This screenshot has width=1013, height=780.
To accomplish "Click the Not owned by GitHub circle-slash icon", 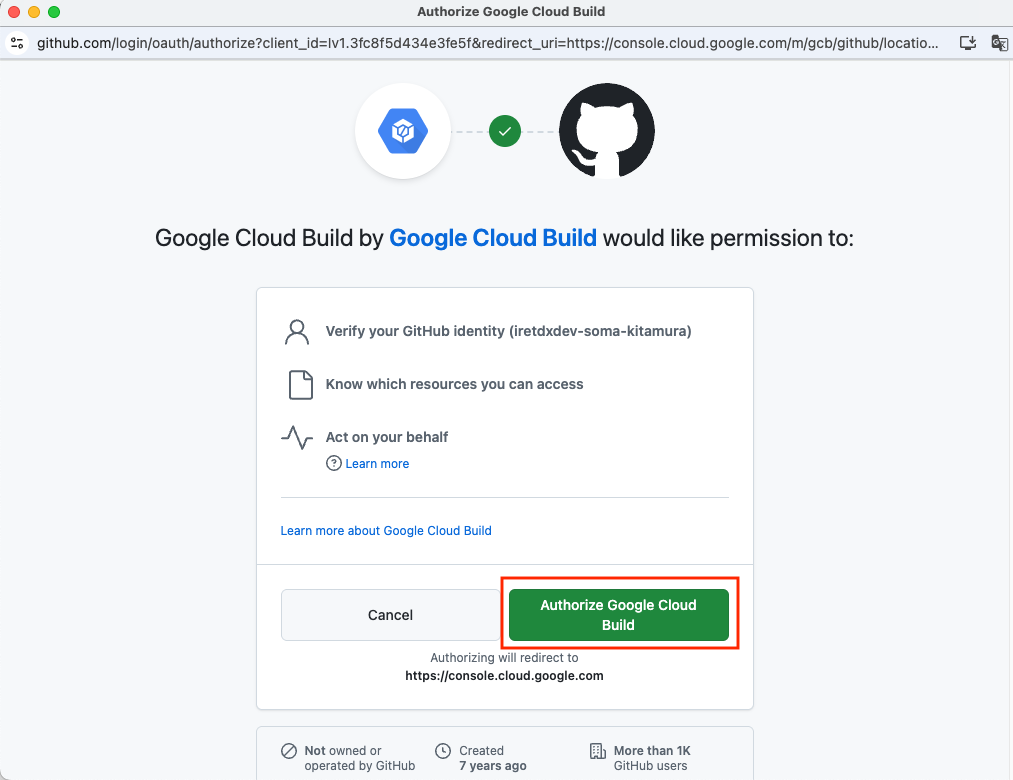I will 289,751.
